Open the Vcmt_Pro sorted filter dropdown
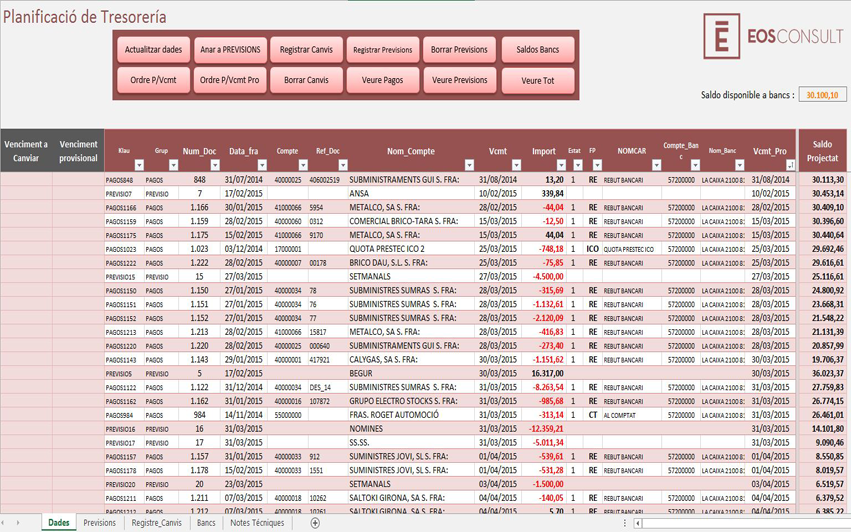The image size is (851, 532). click(789, 165)
